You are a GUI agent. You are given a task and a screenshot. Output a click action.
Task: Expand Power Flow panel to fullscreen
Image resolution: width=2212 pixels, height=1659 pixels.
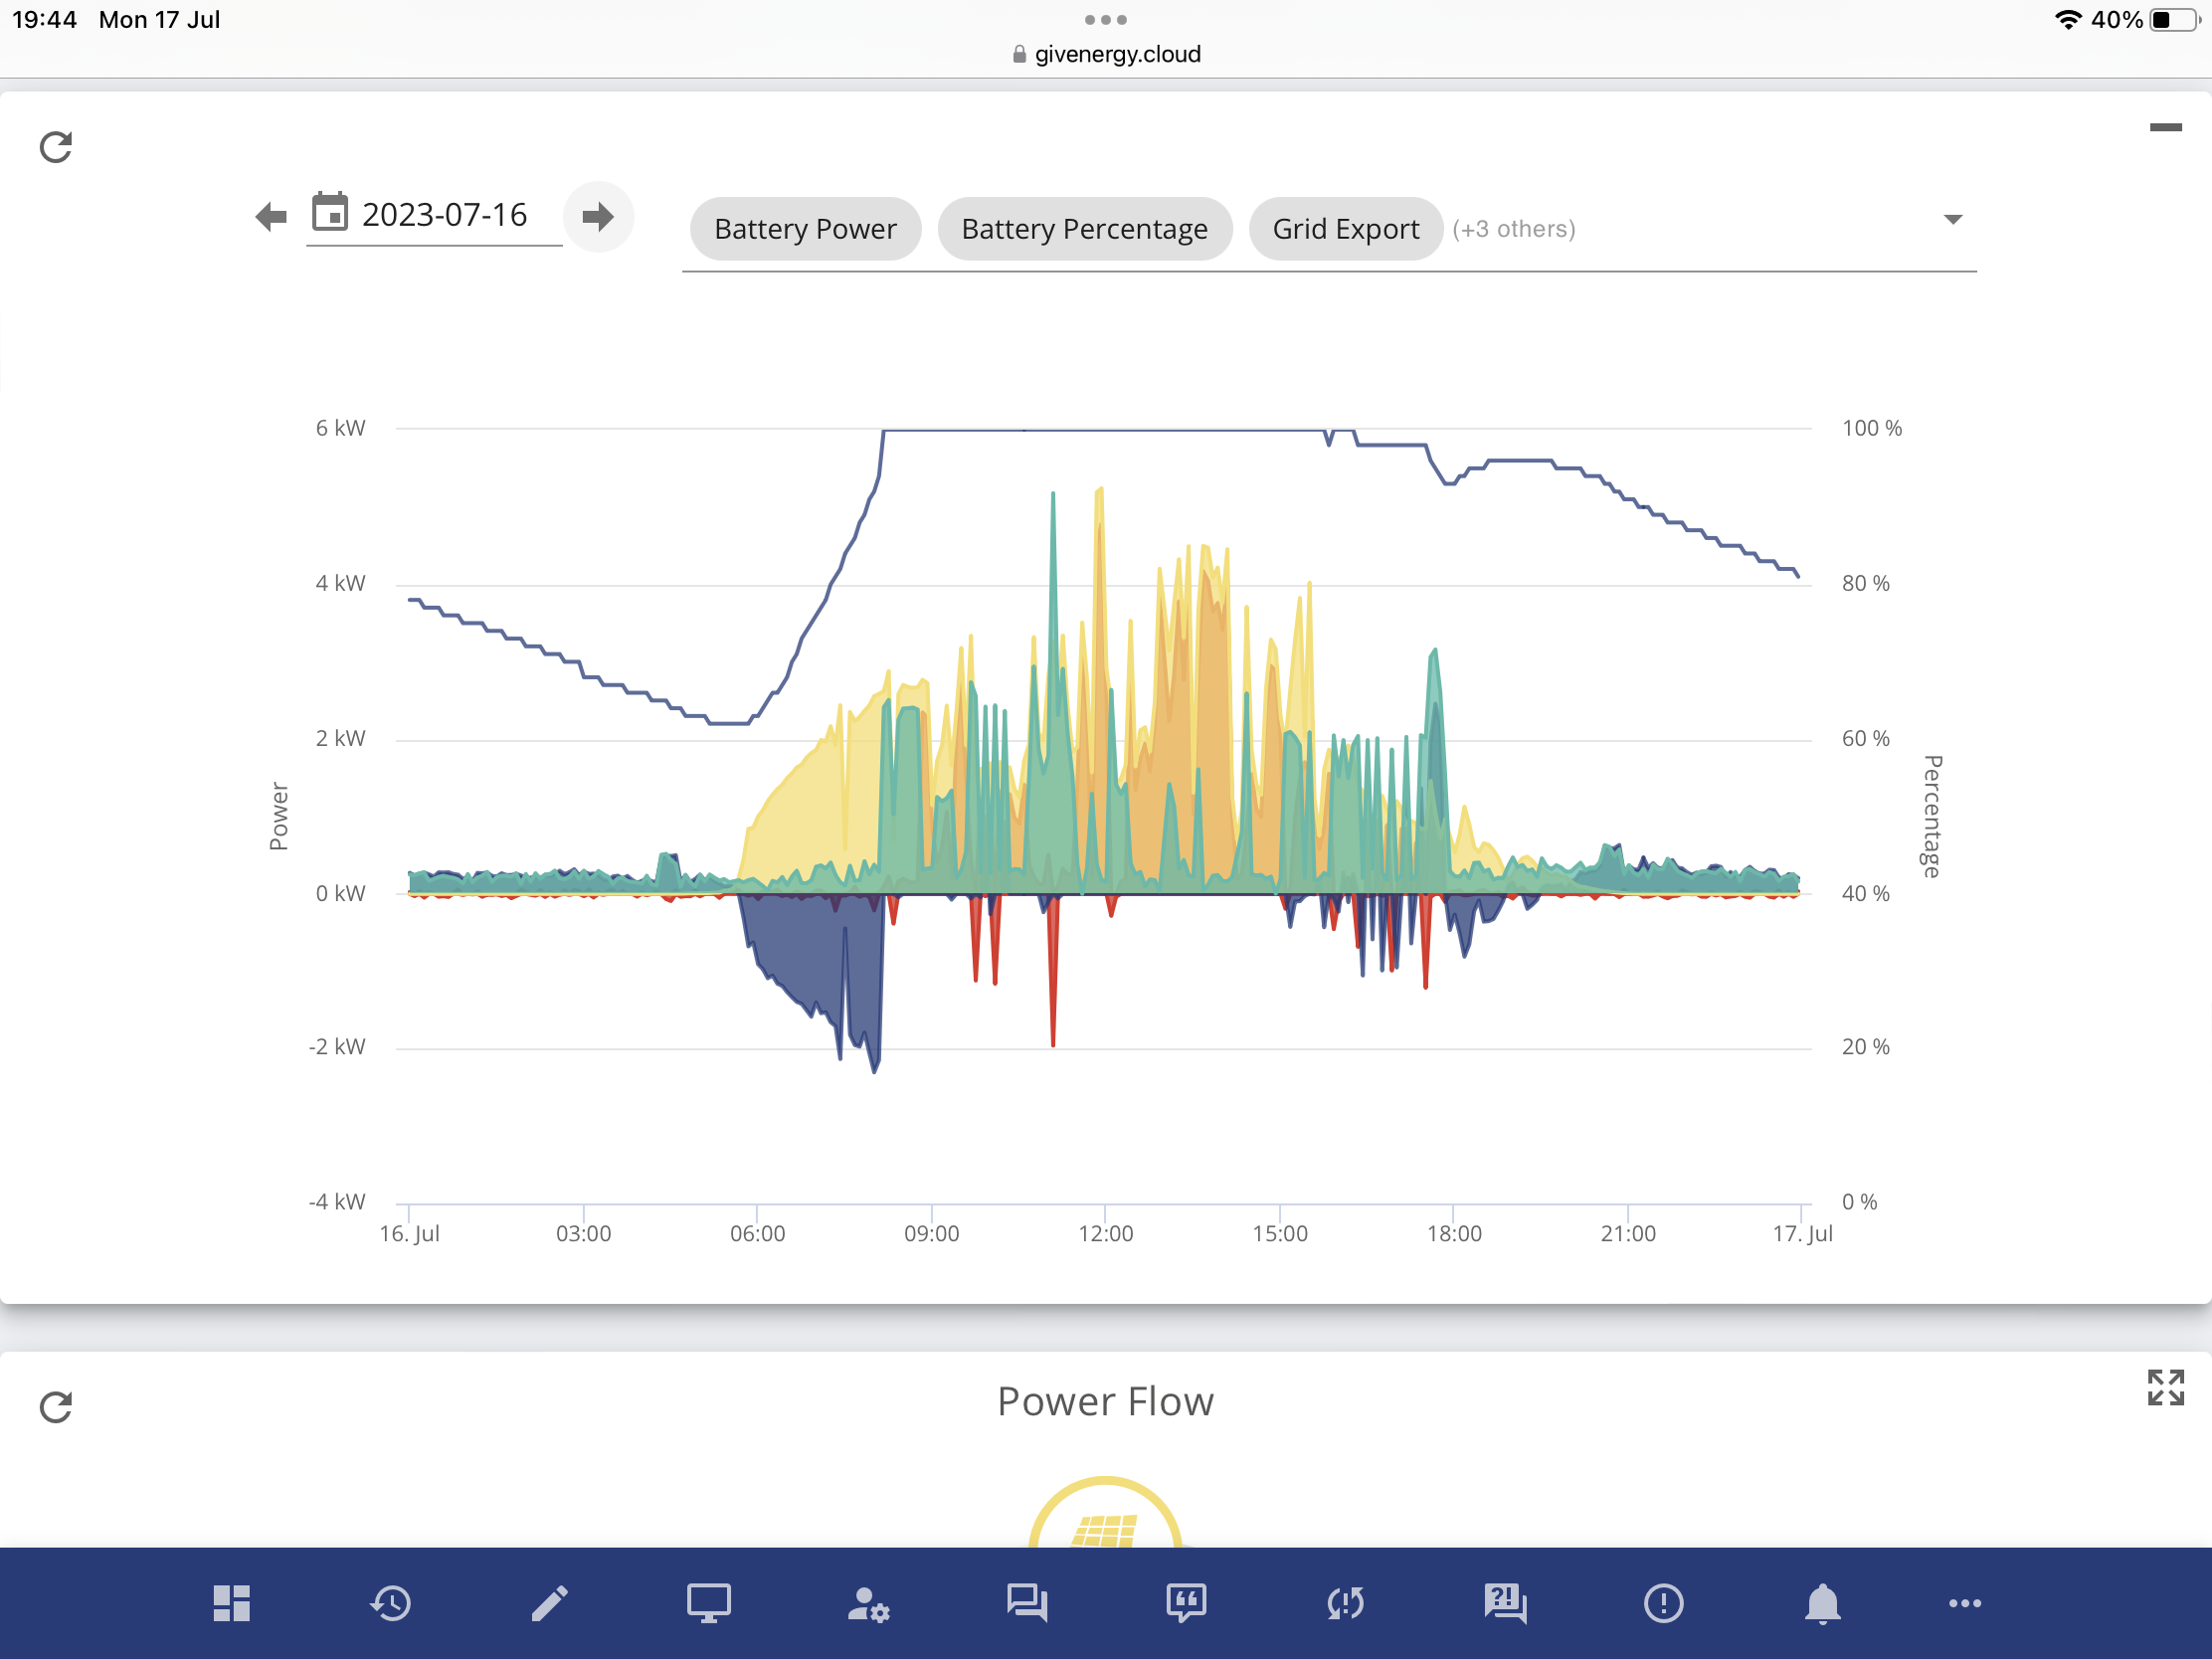(2165, 1387)
